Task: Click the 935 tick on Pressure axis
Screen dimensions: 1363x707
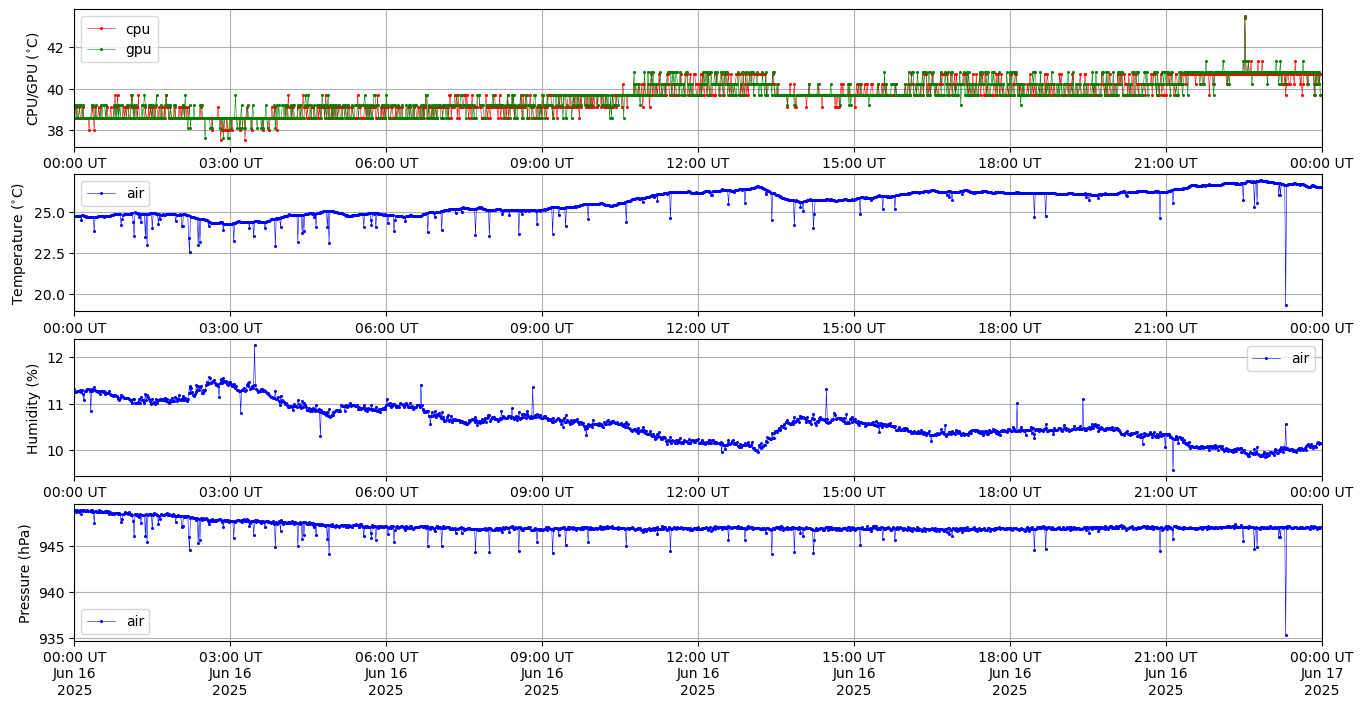Action: [52, 639]
